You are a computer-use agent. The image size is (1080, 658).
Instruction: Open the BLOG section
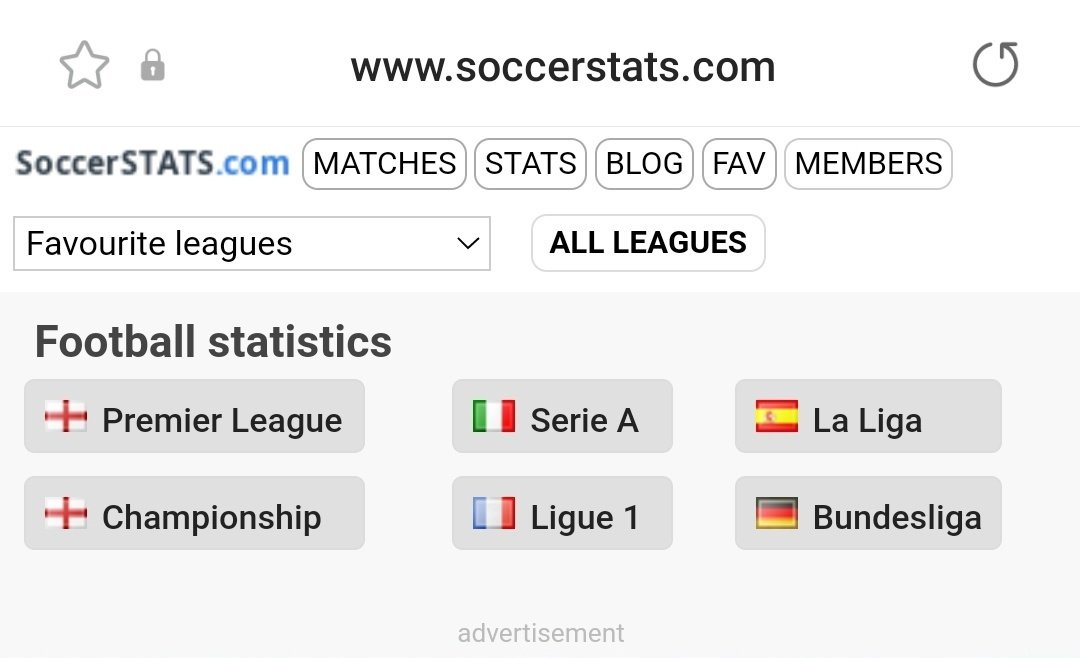coord(644,164)
